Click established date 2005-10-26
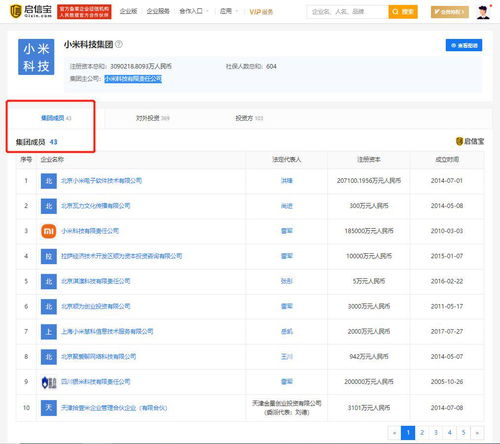Screen dimensions: 500x444 point(447,382)
